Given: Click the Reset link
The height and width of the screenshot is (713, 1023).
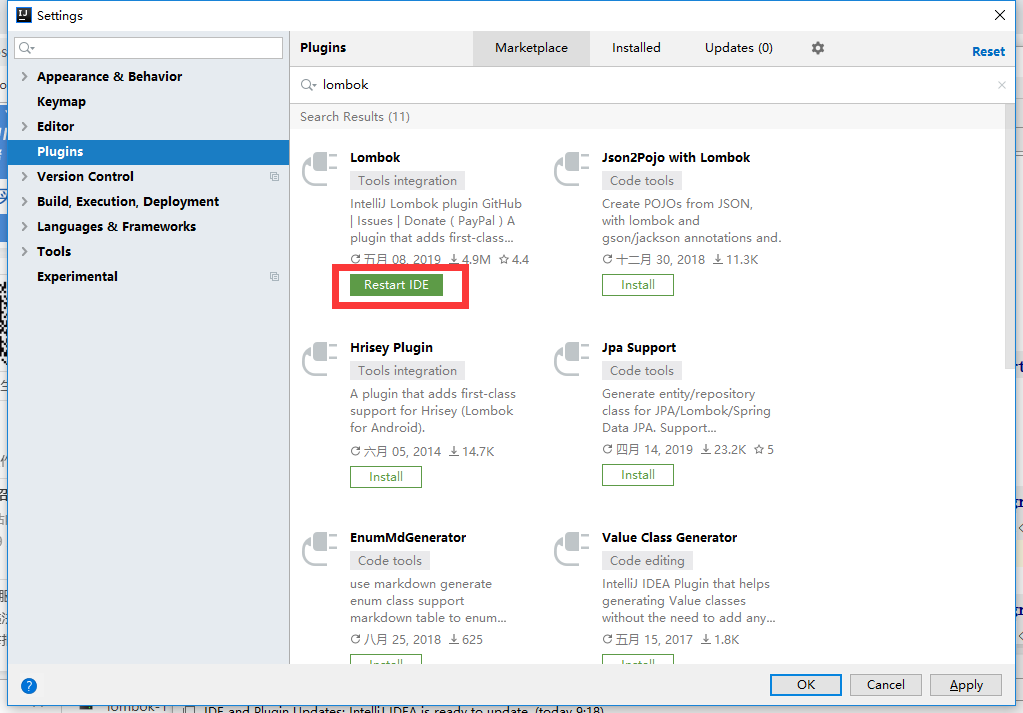Looking at the screenshot, I should coord(988,52).
